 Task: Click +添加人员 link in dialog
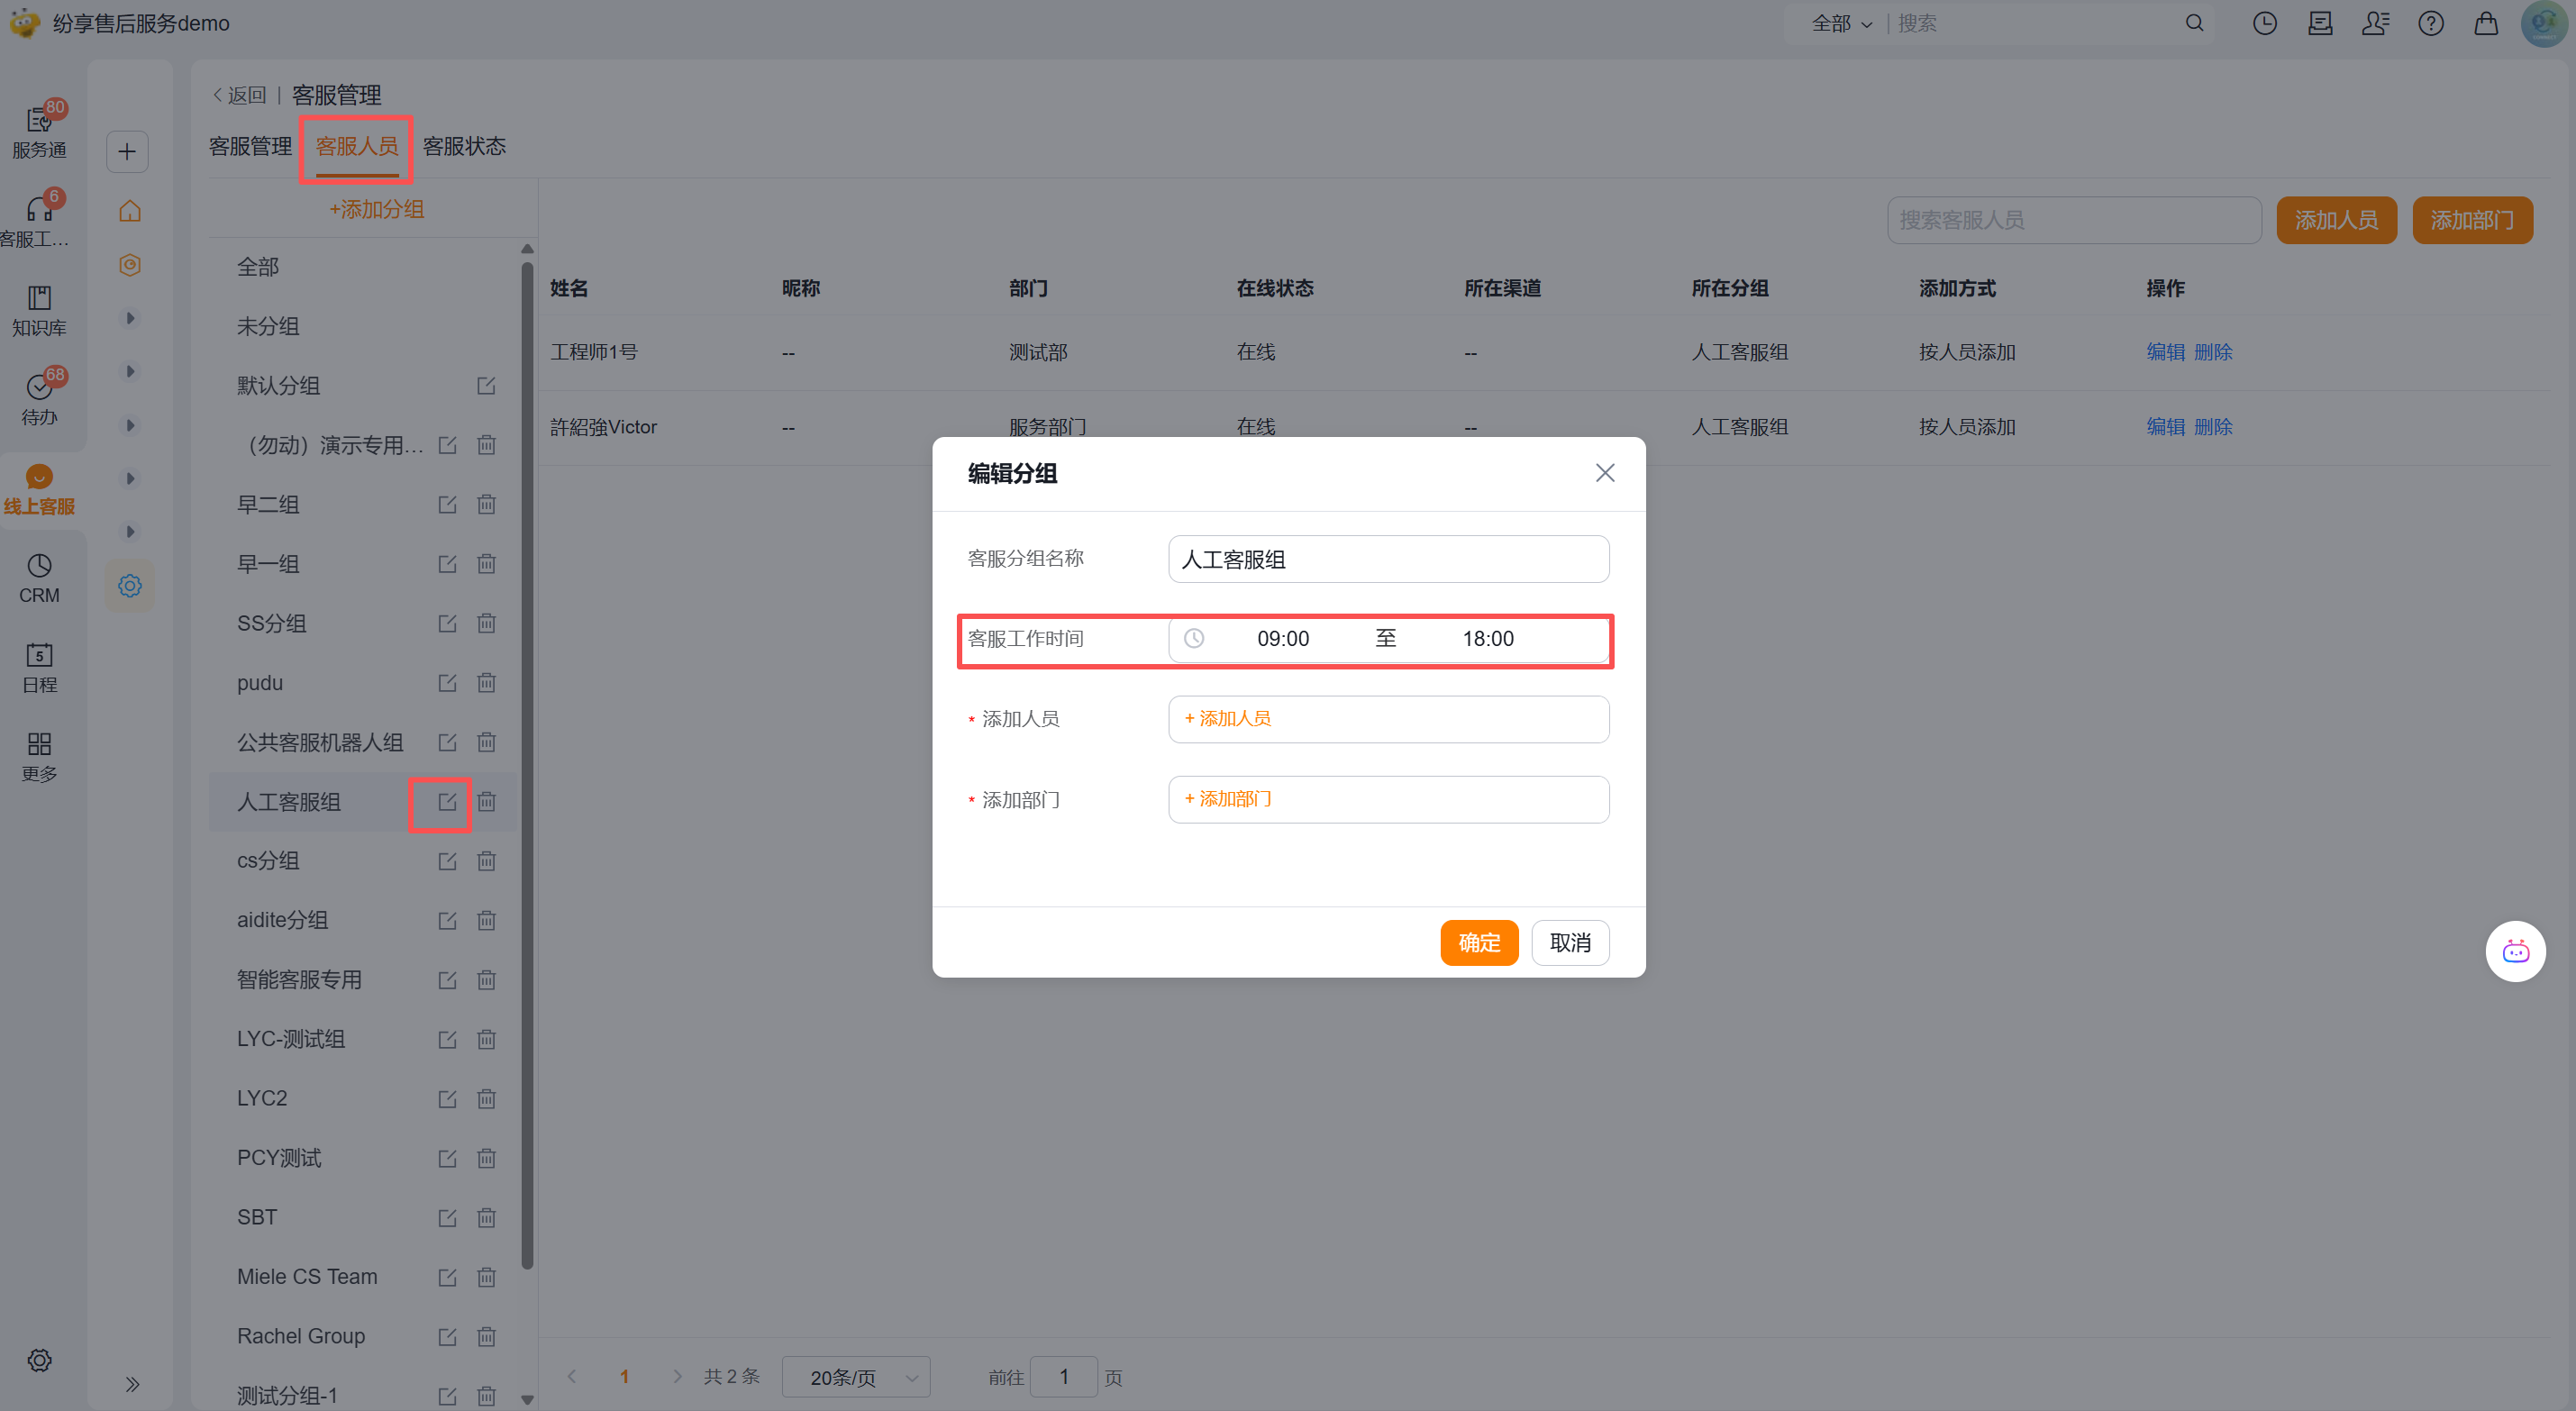click(x=1228, y=718)
